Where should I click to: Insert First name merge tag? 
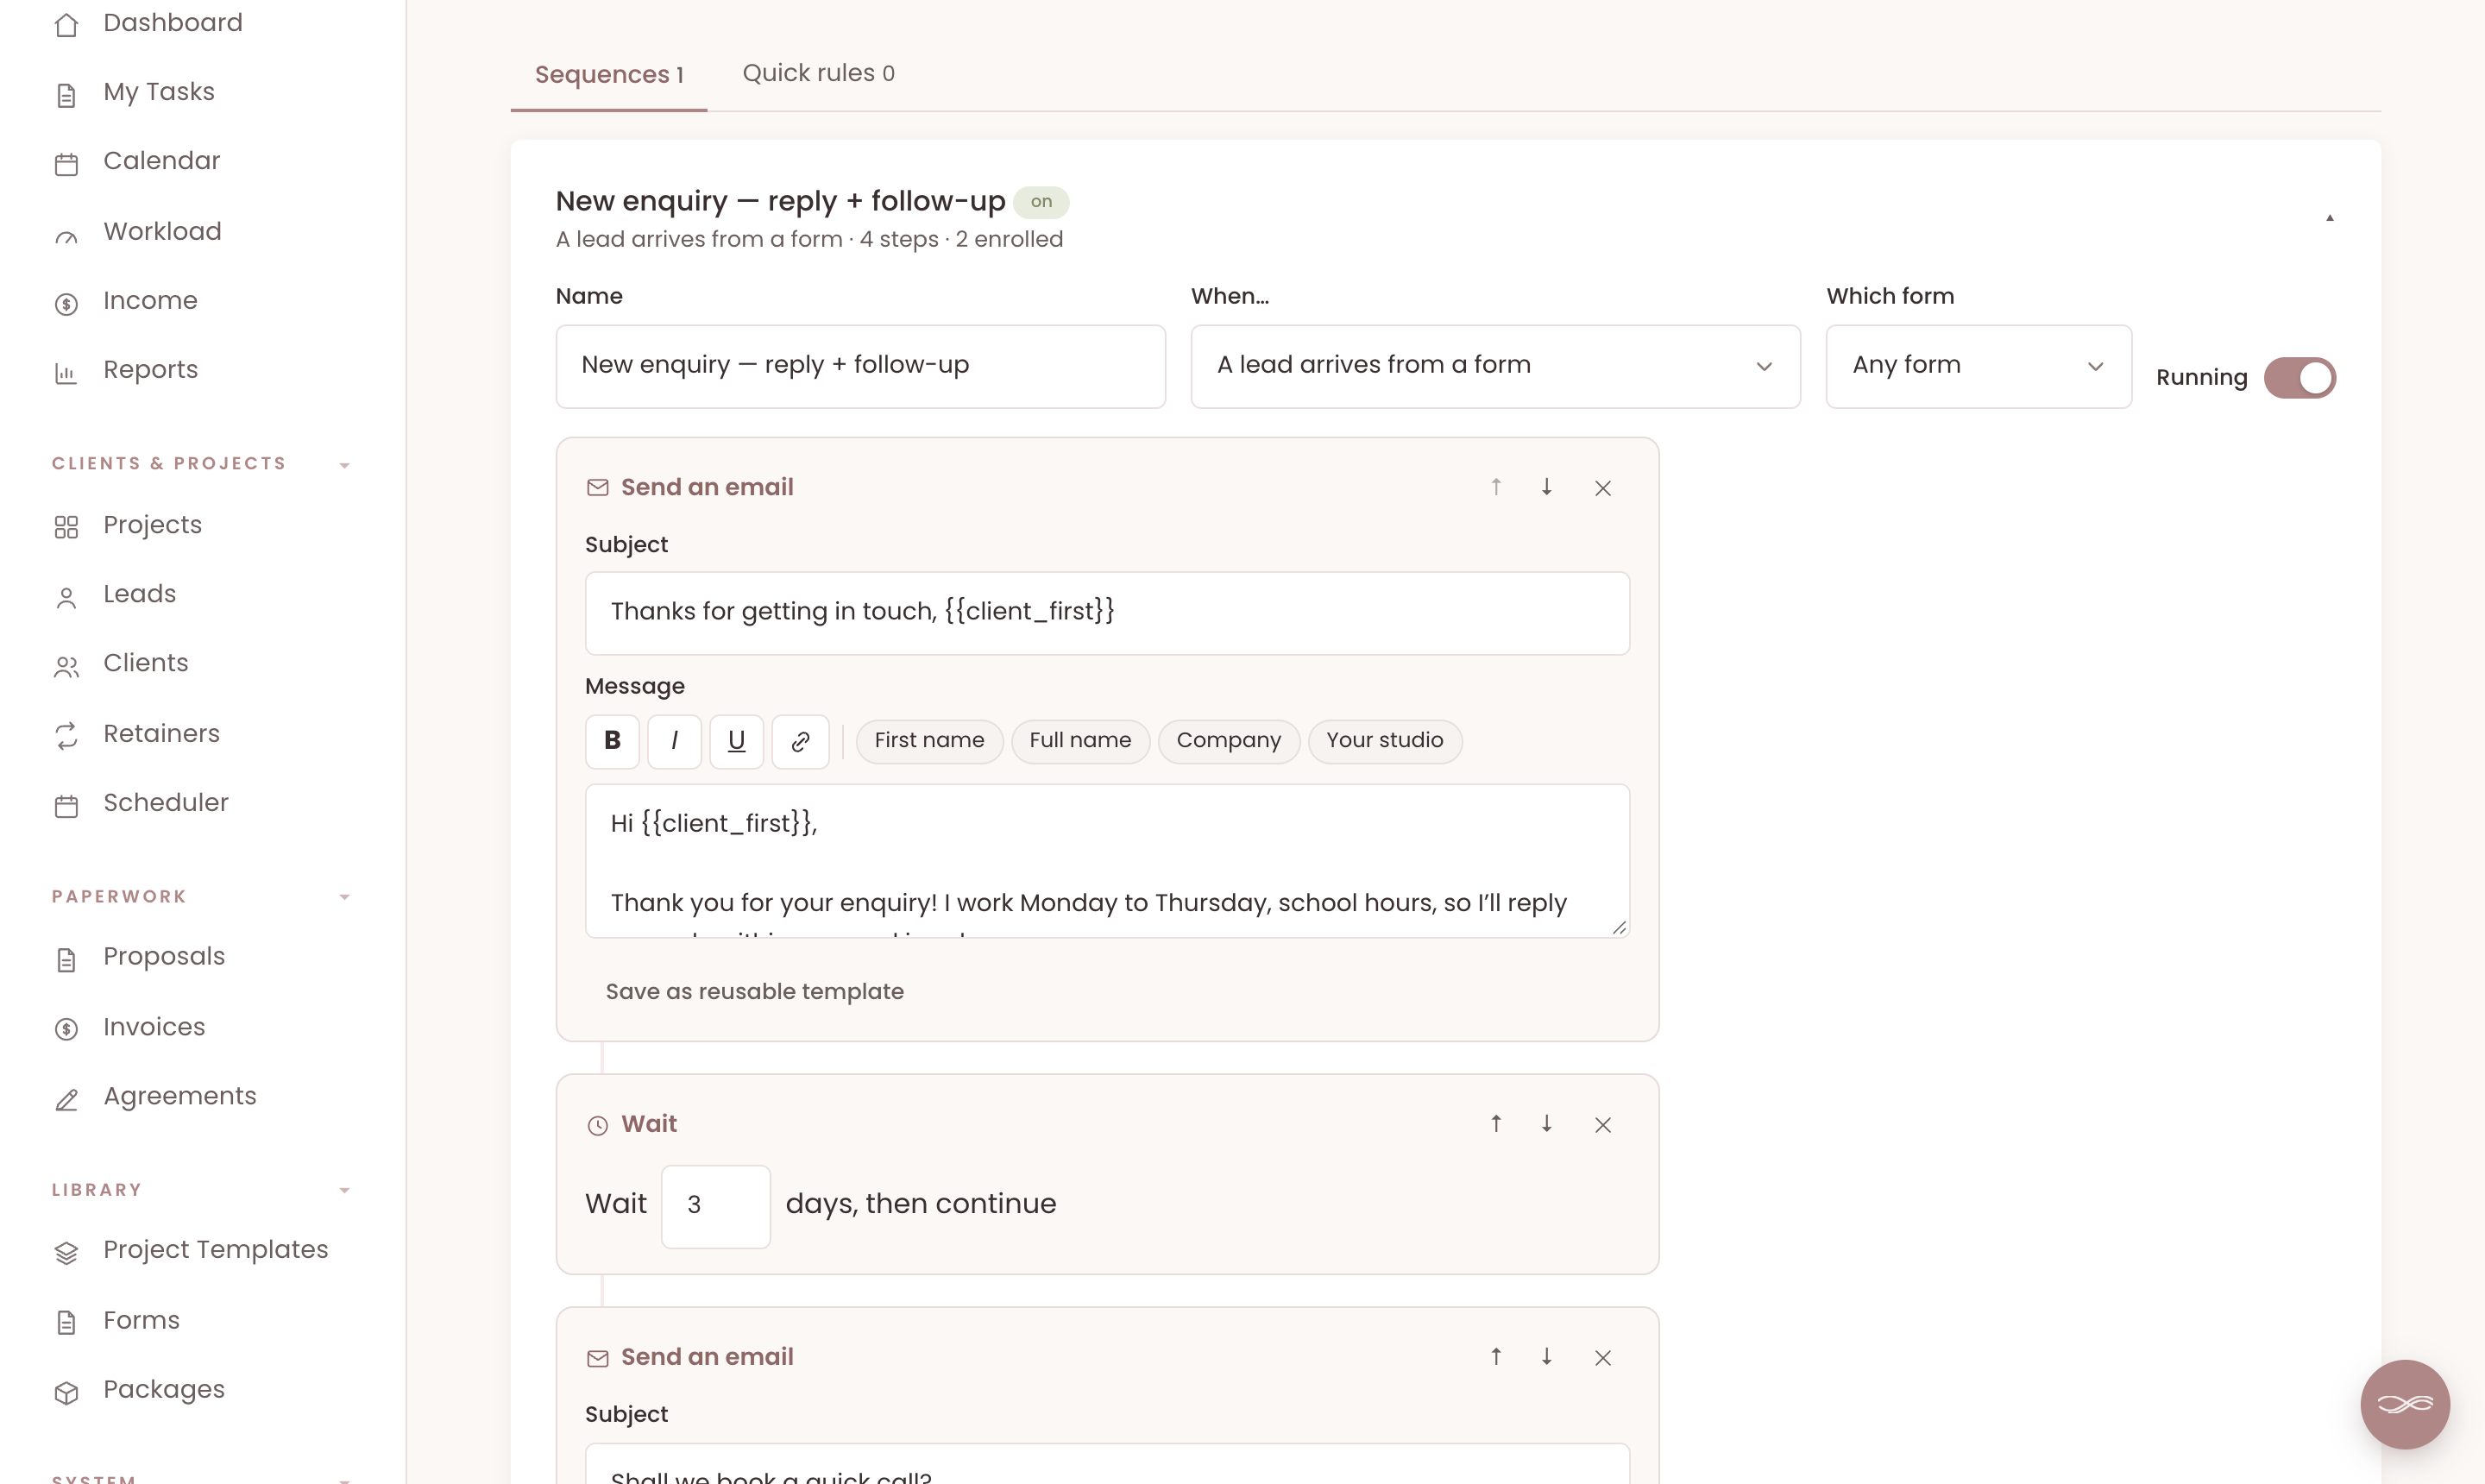929,741
